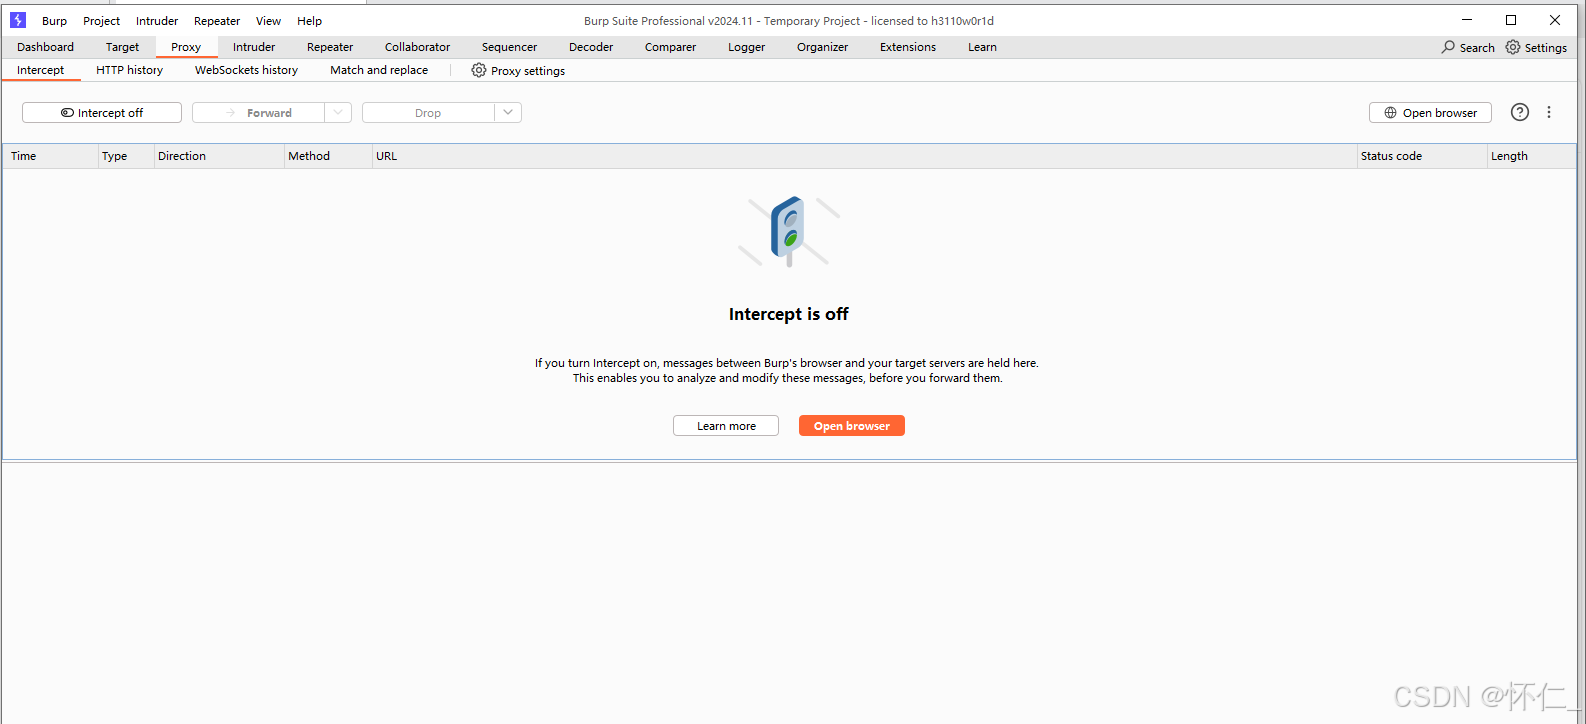Toggle the Intercept off button
1586x724 pixels.
(102, 113)
